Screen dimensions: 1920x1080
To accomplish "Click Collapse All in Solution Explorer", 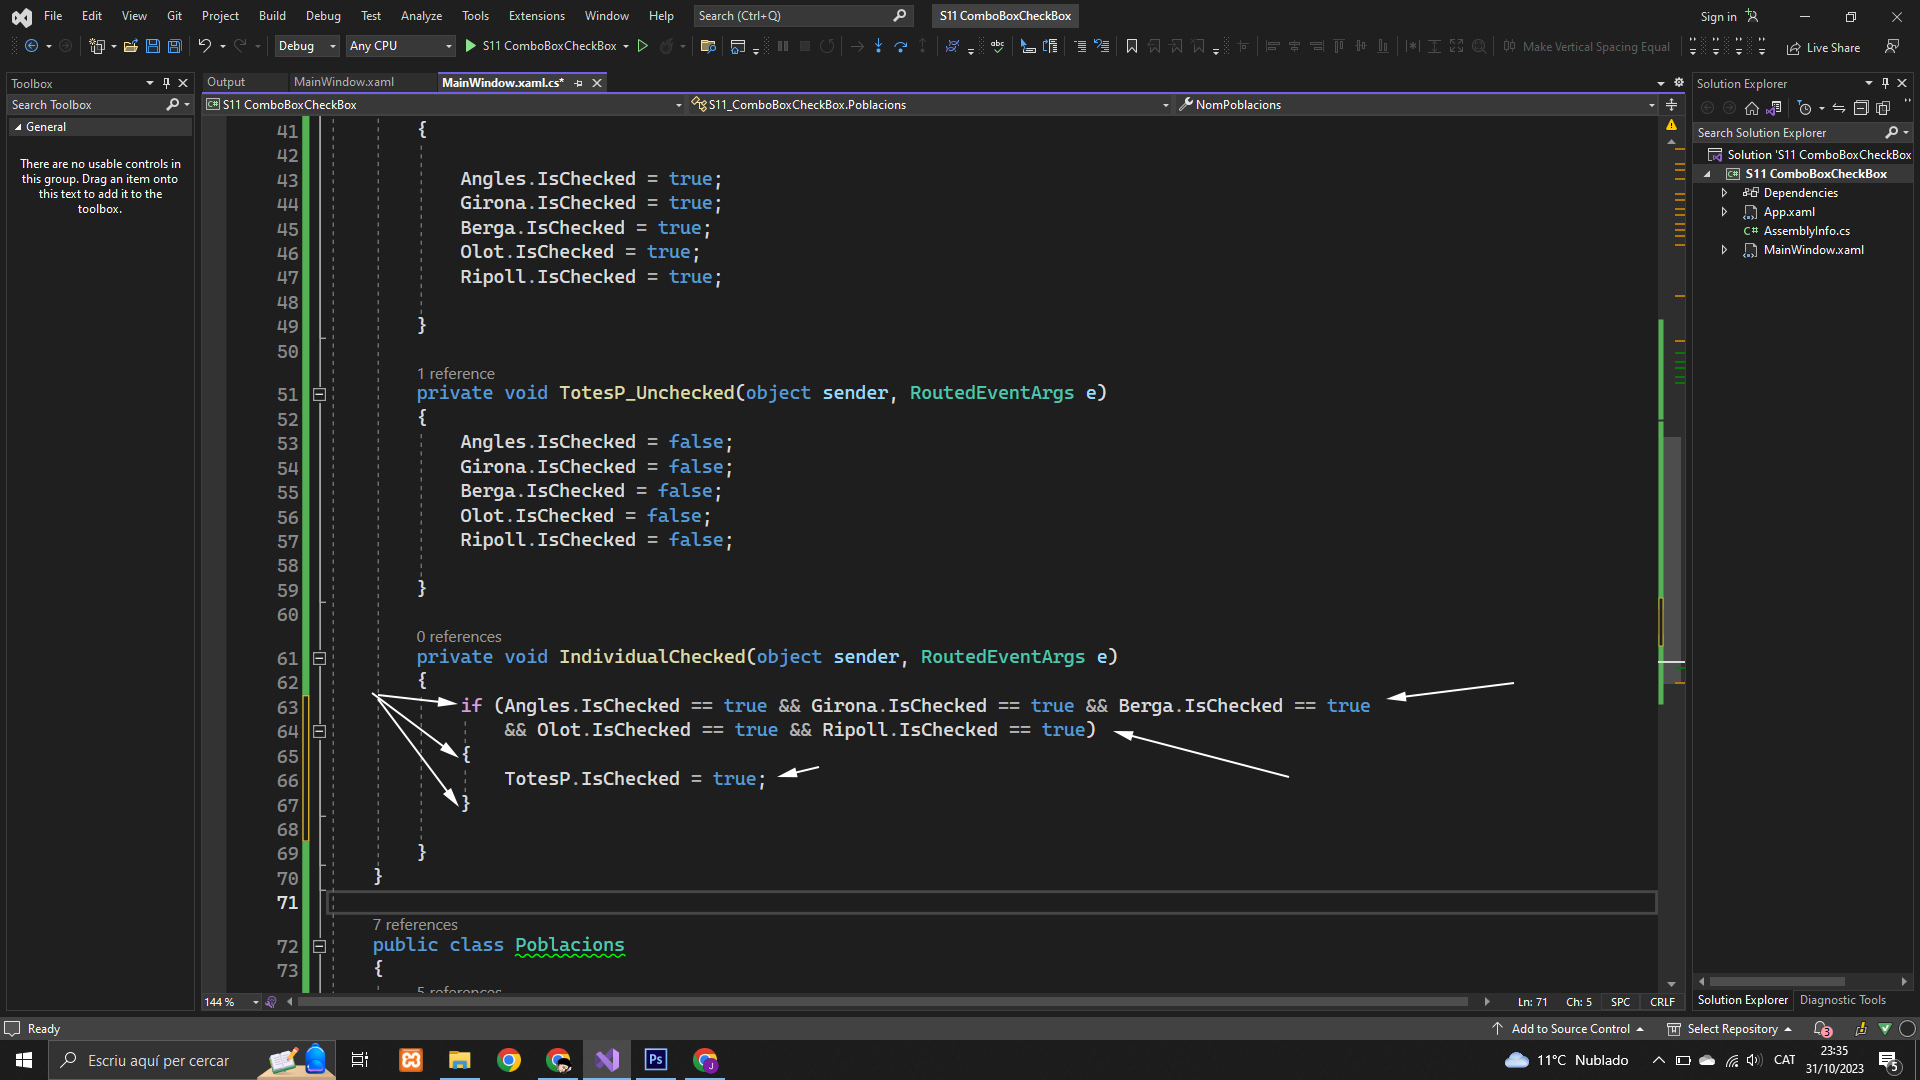I will click(1860, 108).
